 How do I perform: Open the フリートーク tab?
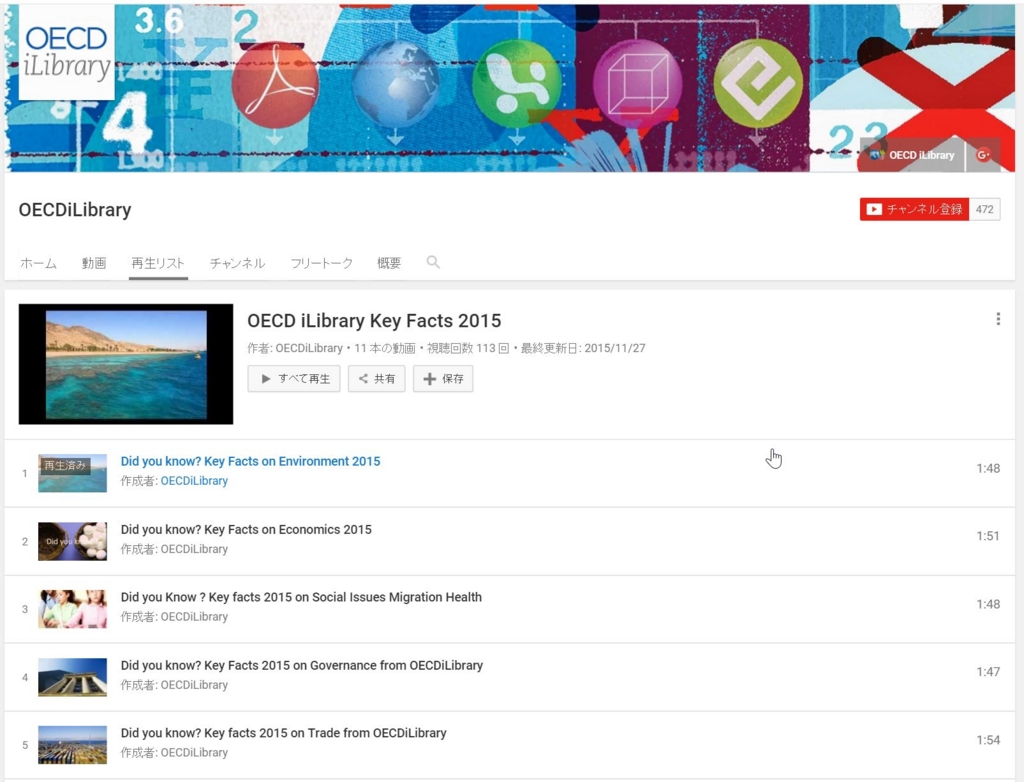pyautogui.click(x=321, y=263)
